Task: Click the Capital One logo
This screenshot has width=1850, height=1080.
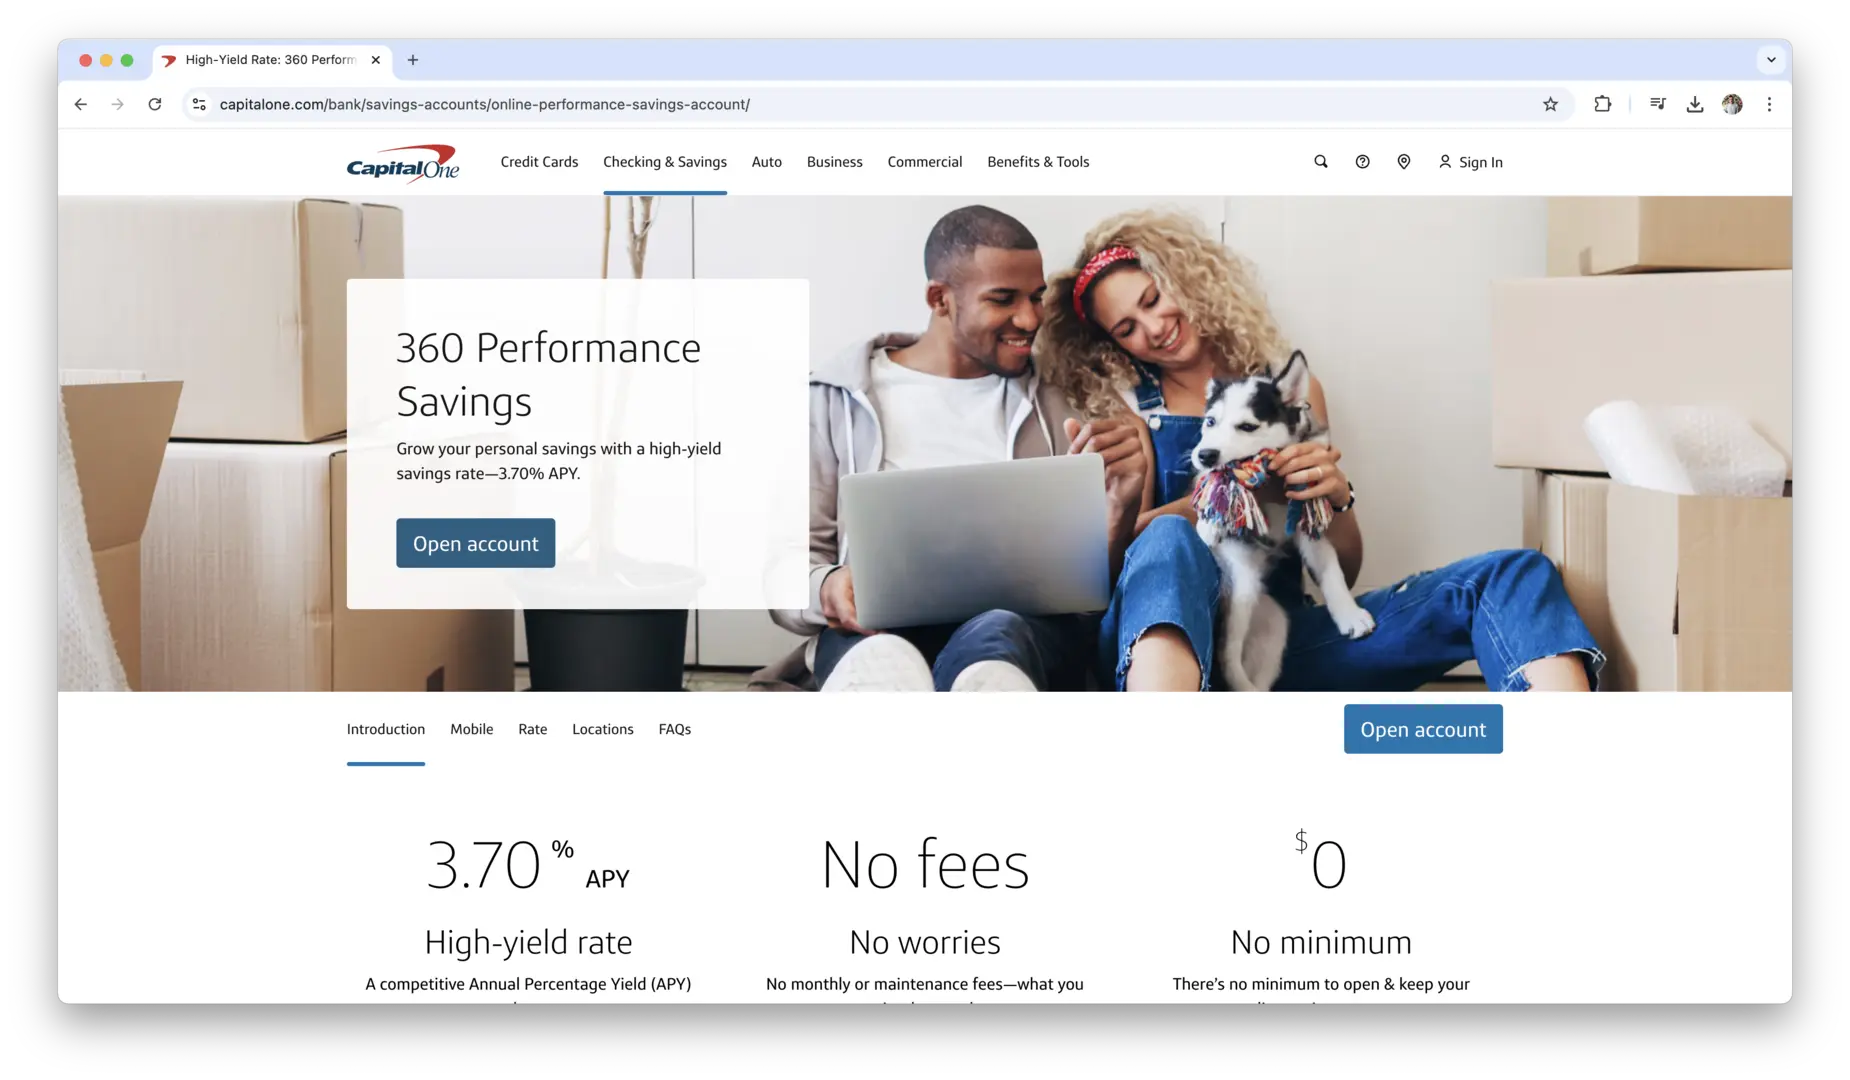Action: tap(402, 163)
